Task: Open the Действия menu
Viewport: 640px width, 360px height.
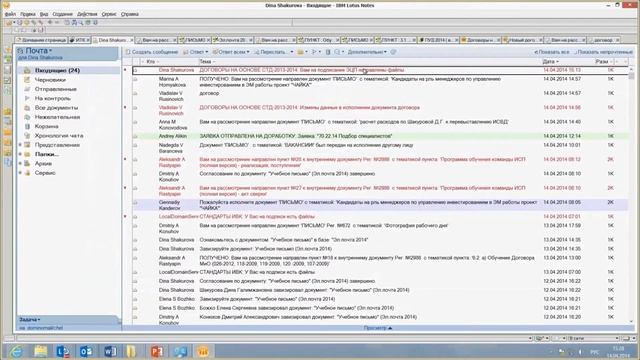Action: [x=87, y=14]
